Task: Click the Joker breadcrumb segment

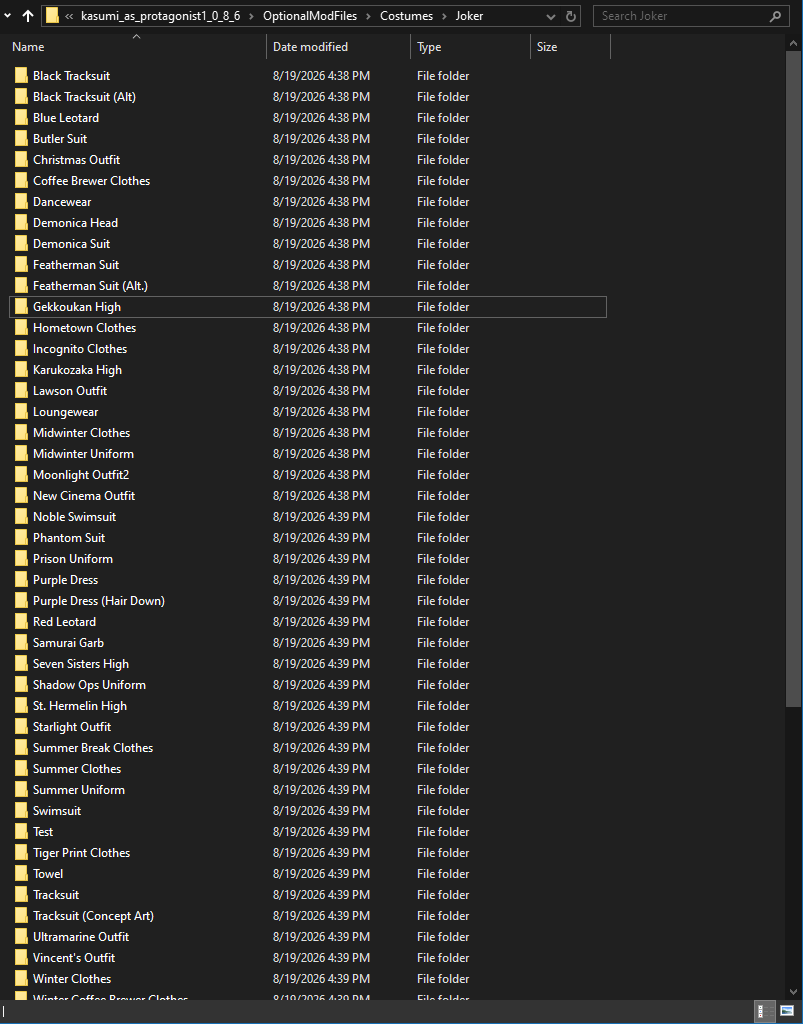Action: click(x=469, y=16)
